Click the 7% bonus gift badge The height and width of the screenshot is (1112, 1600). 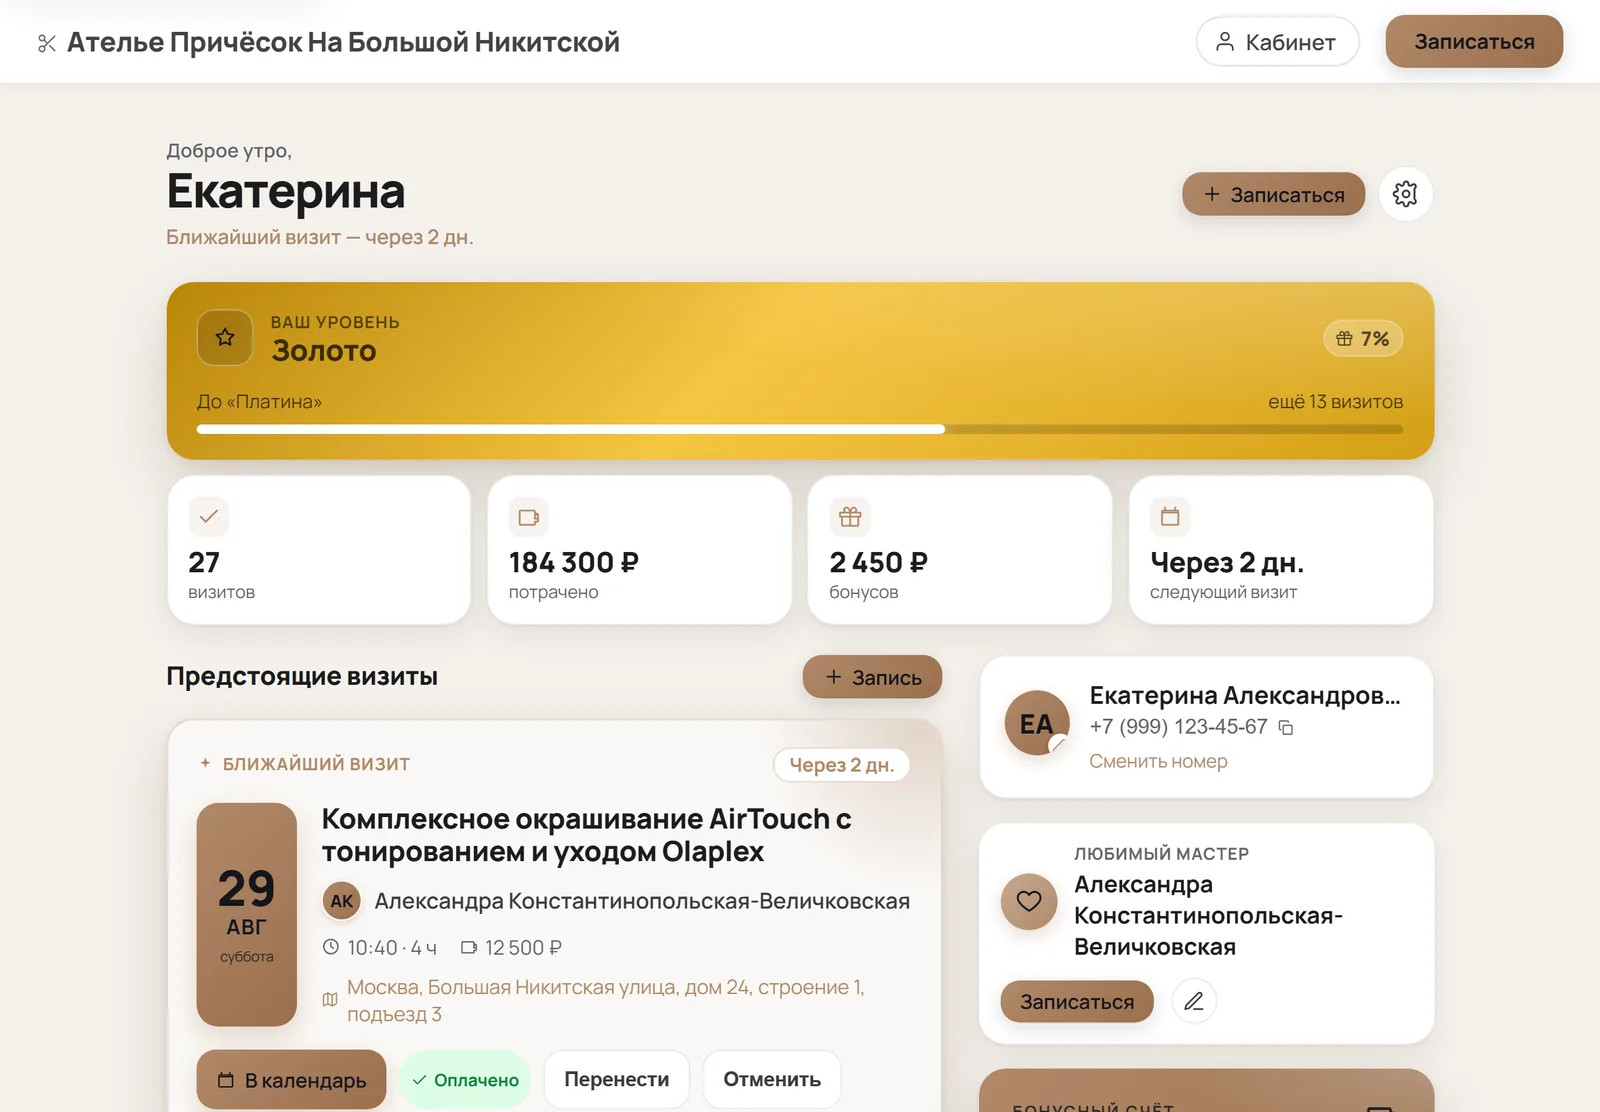[1363, 339]
